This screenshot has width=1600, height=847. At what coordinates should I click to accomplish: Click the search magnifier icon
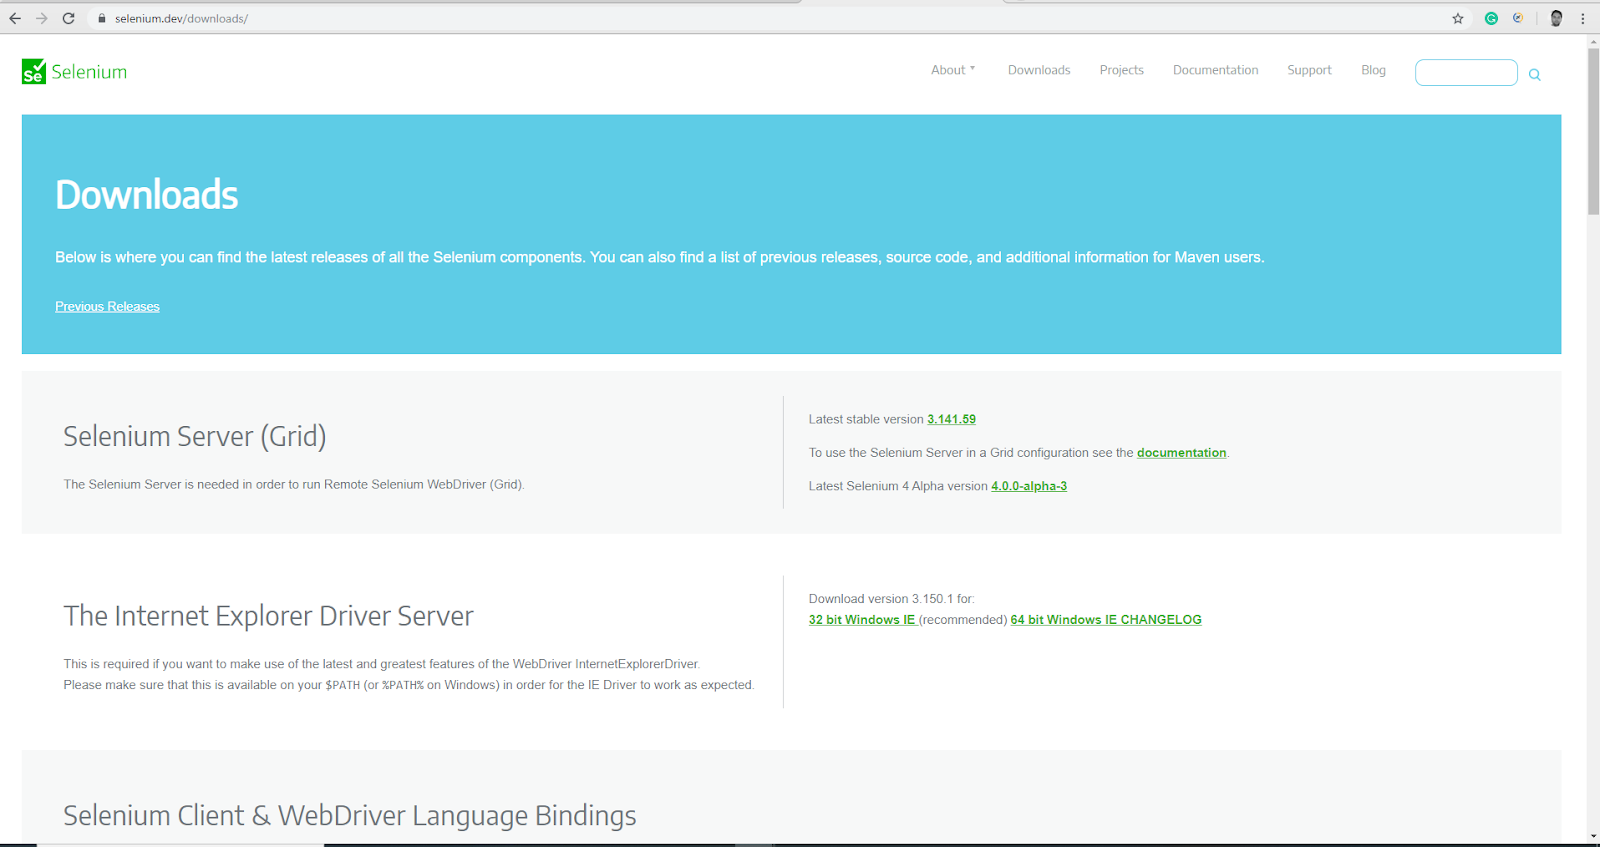click(x=1535, y=74)
